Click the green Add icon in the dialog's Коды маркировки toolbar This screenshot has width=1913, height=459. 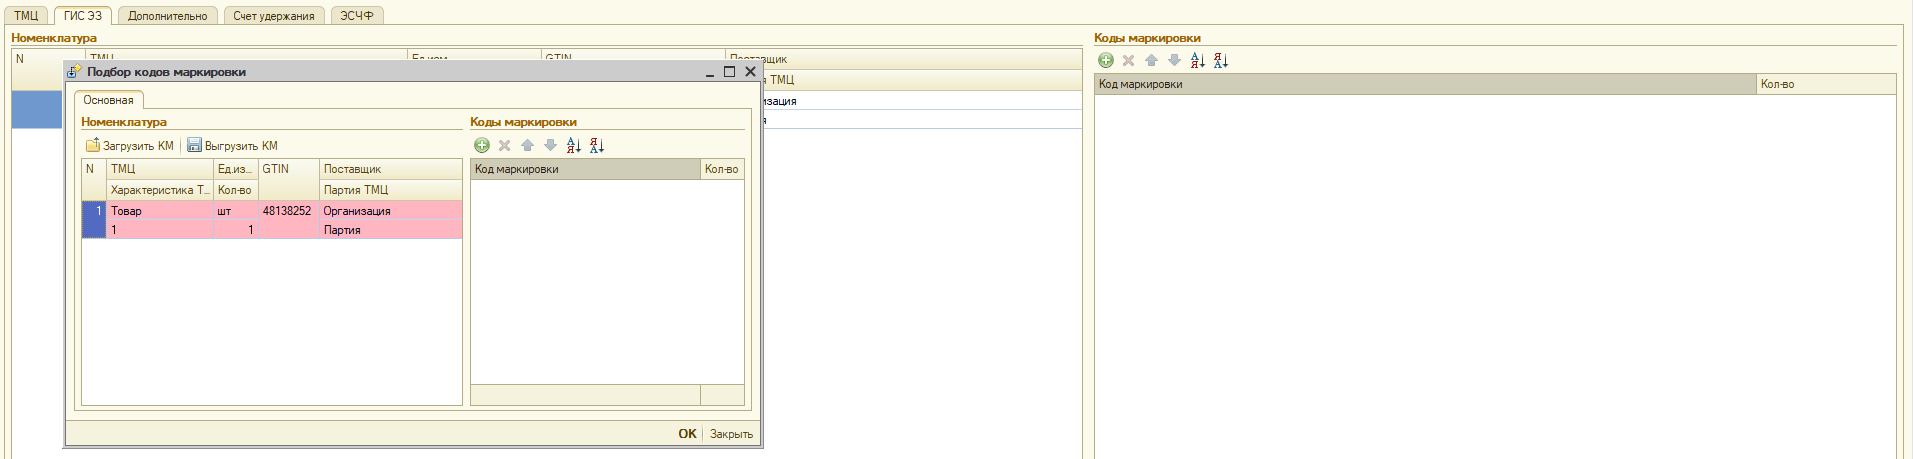pos(482,146)
